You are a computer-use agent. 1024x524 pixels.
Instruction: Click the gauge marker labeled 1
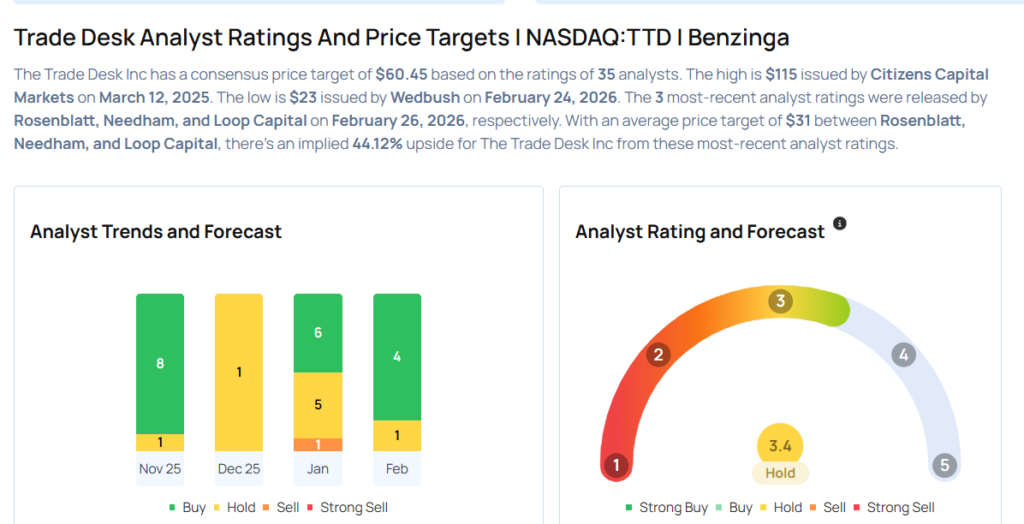point(617,465)
